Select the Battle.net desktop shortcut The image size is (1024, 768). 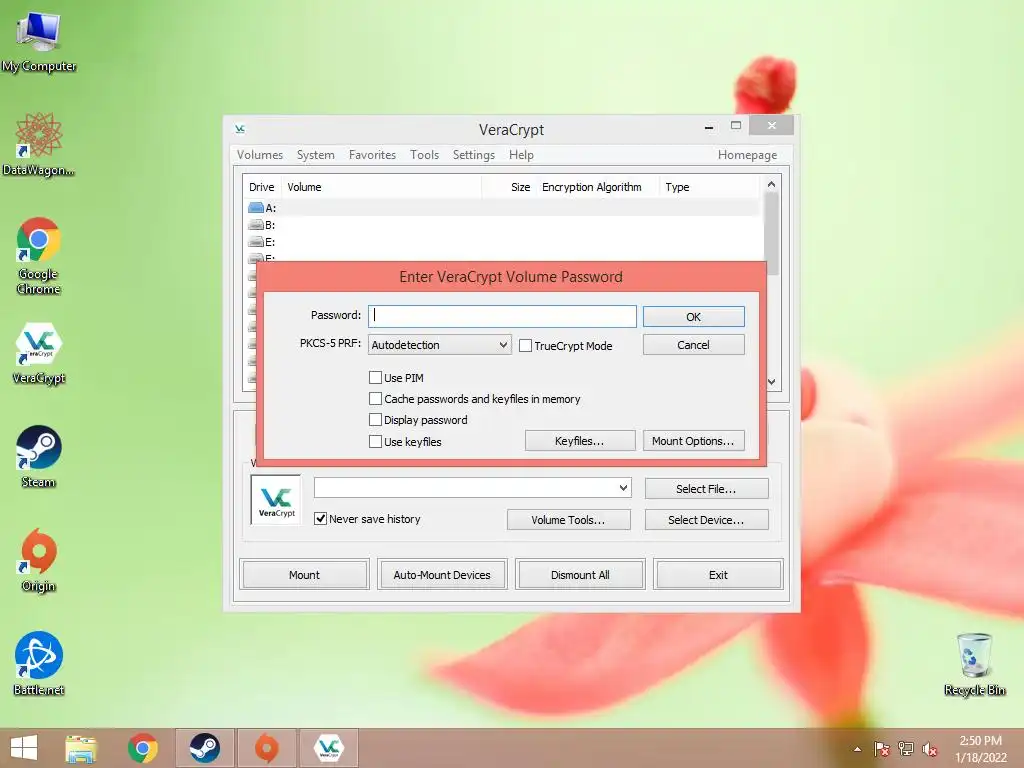(39, 663)
